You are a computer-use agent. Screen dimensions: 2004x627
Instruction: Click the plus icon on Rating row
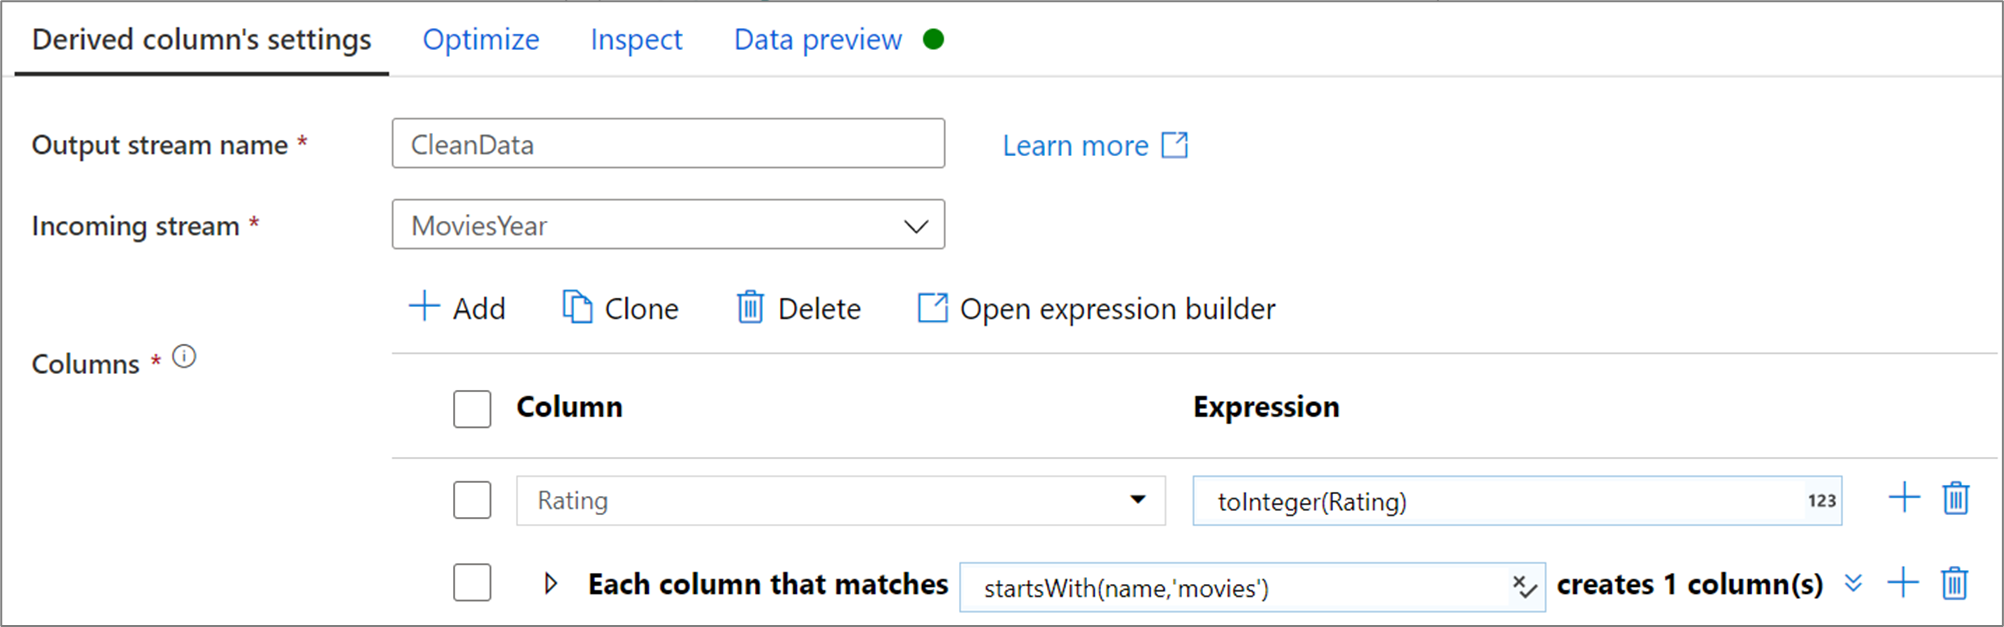pyautogui.click(x=1904, y=498)
